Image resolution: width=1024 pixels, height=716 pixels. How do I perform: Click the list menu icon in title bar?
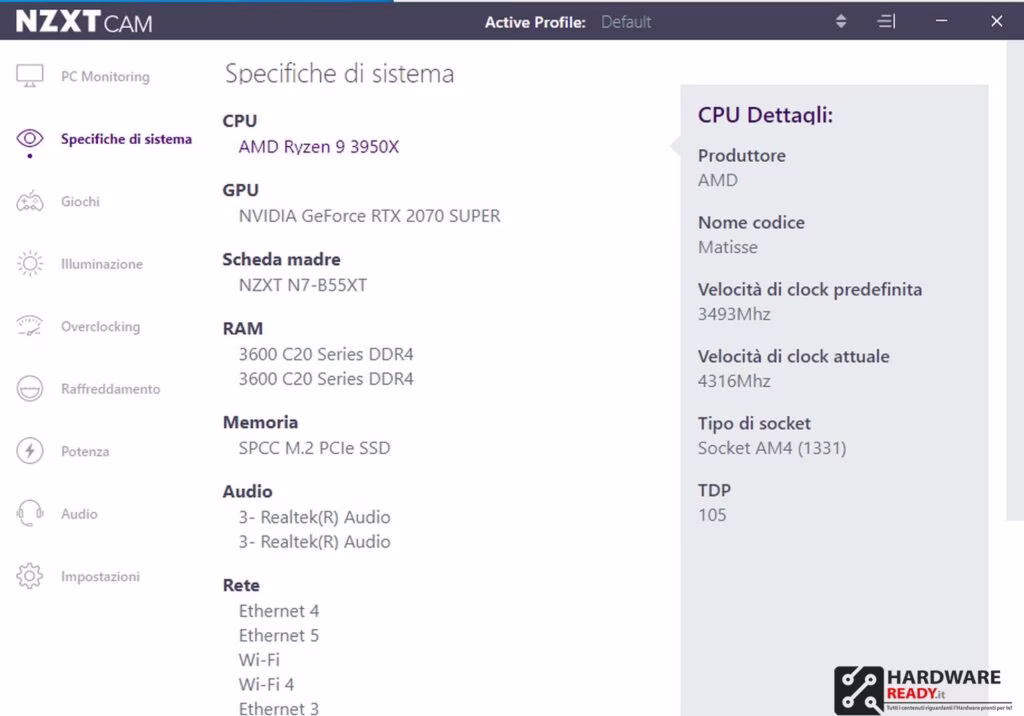coord(886,22)
